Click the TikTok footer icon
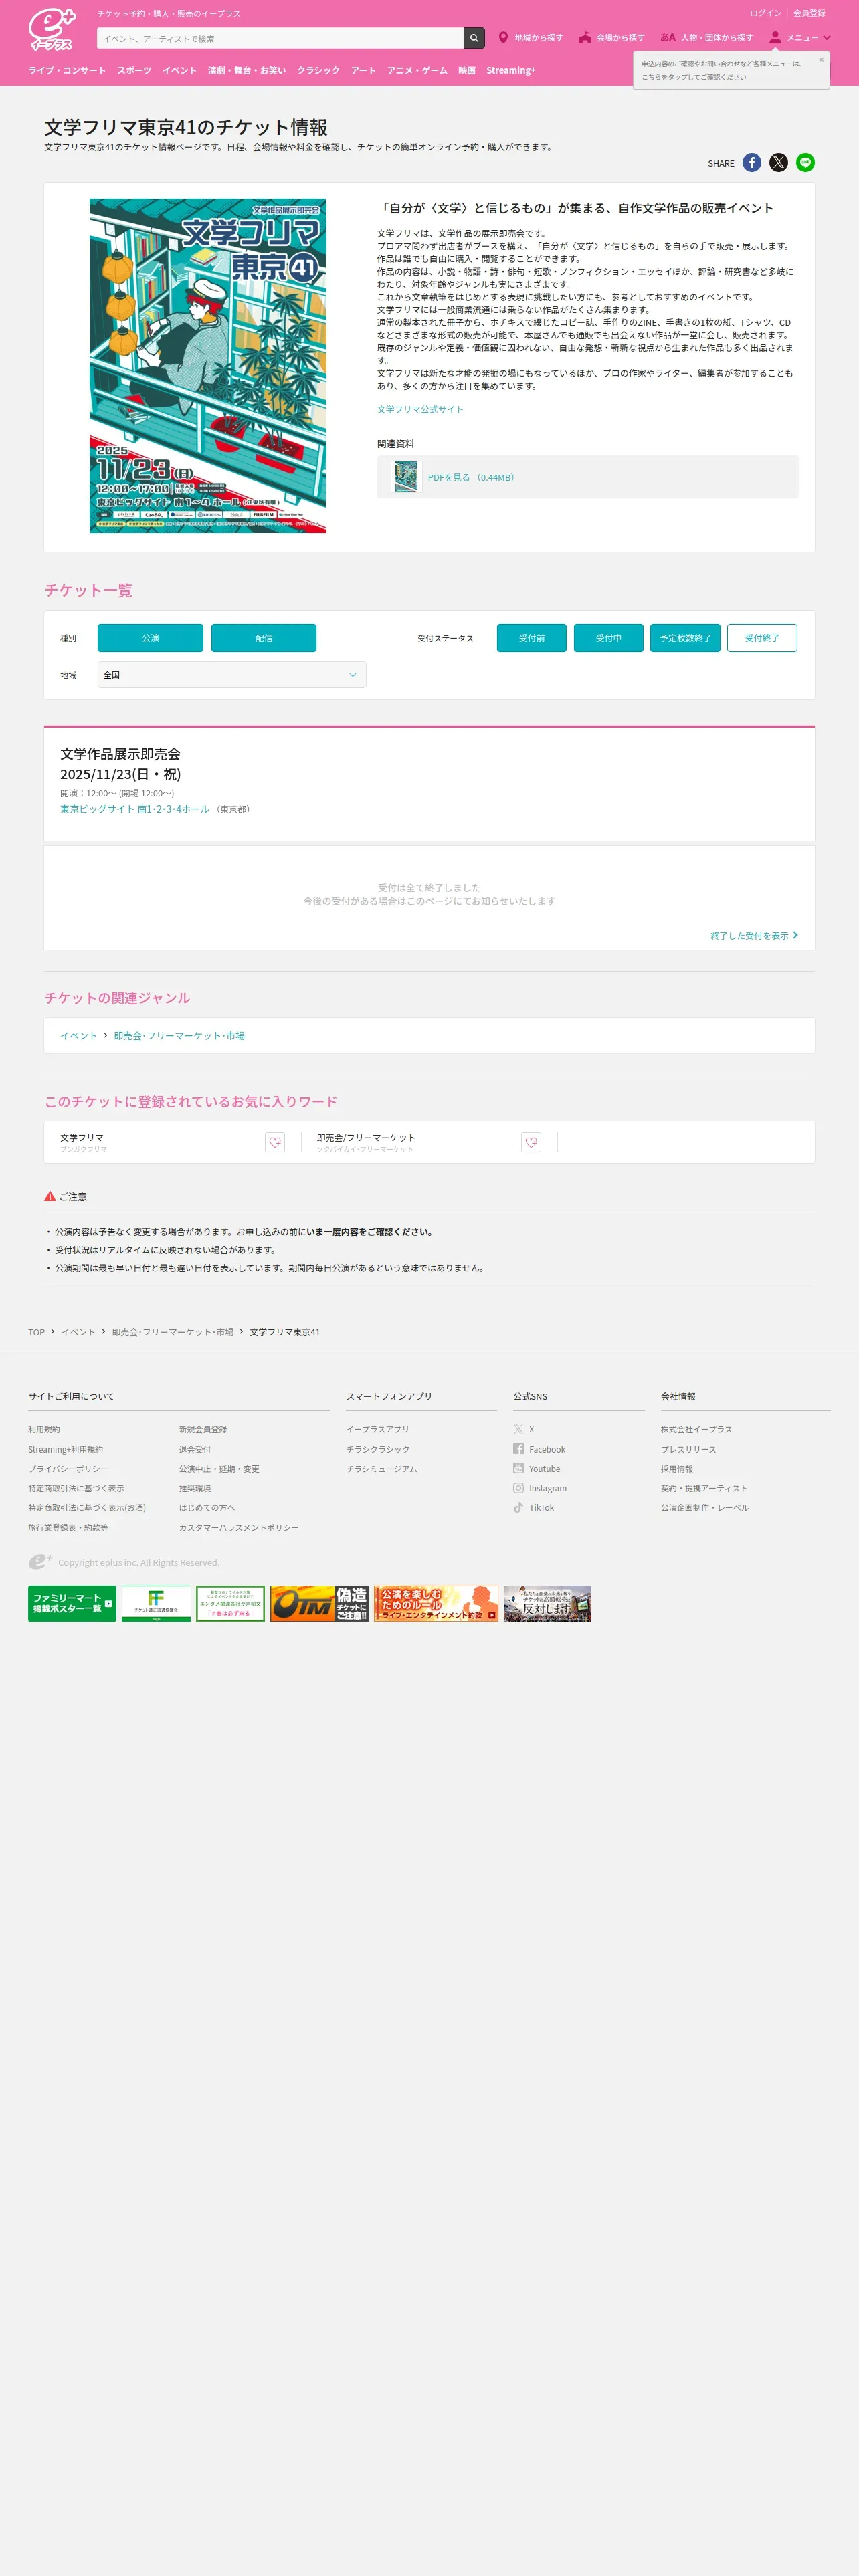 (518, 1507)
